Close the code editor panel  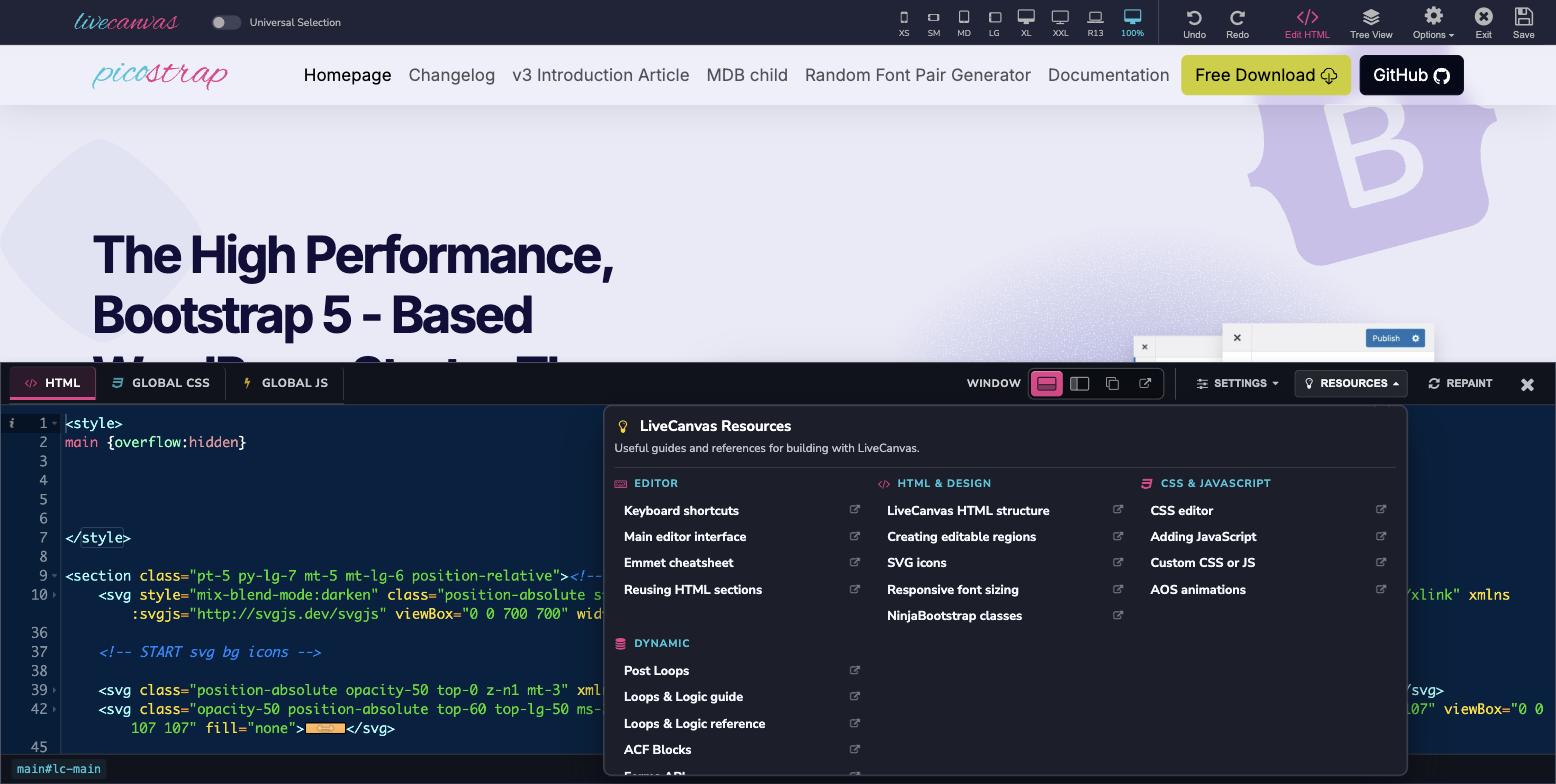point(1527,384)
